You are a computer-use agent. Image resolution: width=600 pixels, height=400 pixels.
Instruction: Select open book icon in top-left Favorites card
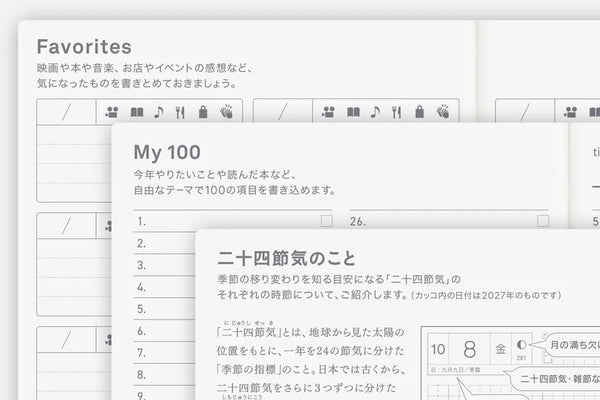(137, 112)
